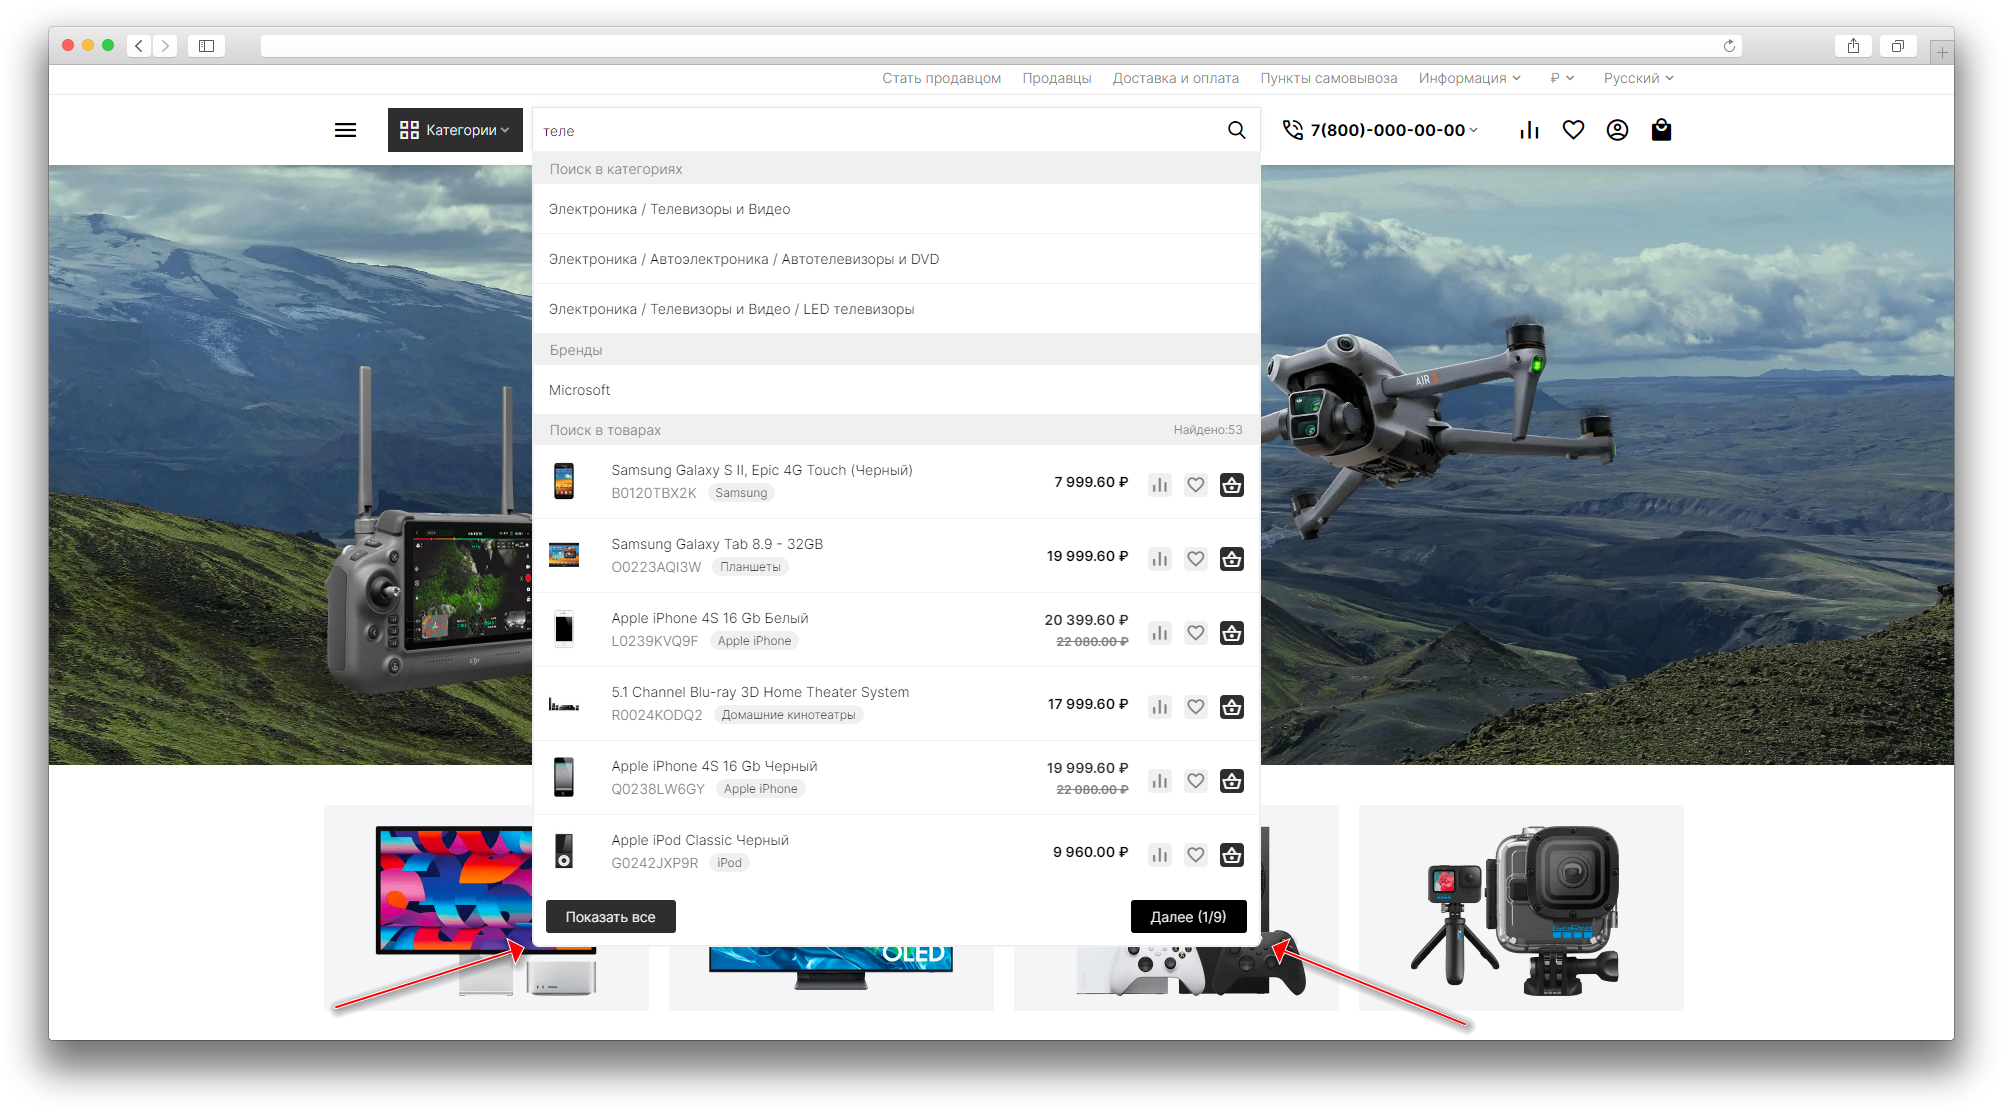The width and height of the screenshot is (2003, 1111).
Task: Open the Русский language dropdown
Action: 1637,78
